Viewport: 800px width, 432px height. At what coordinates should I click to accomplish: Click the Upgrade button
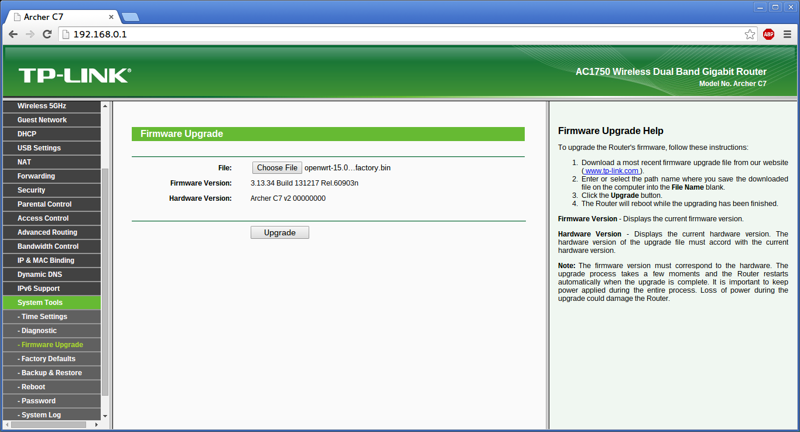(x=280, y=233)
